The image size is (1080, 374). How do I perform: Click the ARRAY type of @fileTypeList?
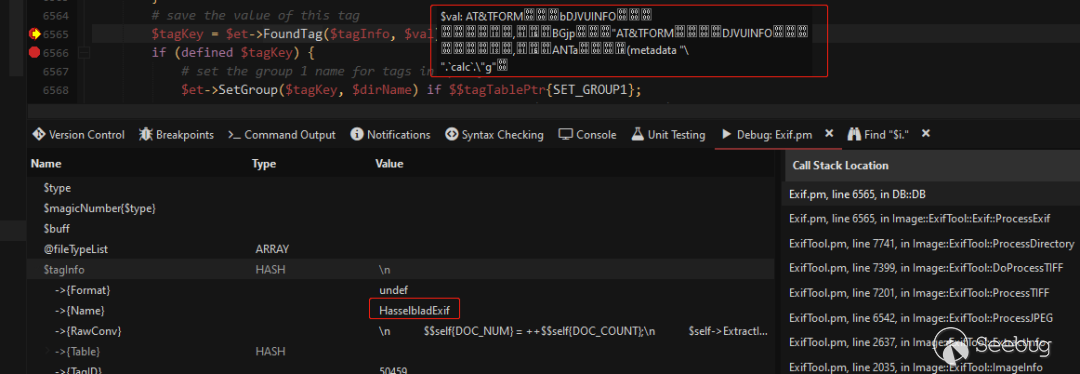coord(272,249)
